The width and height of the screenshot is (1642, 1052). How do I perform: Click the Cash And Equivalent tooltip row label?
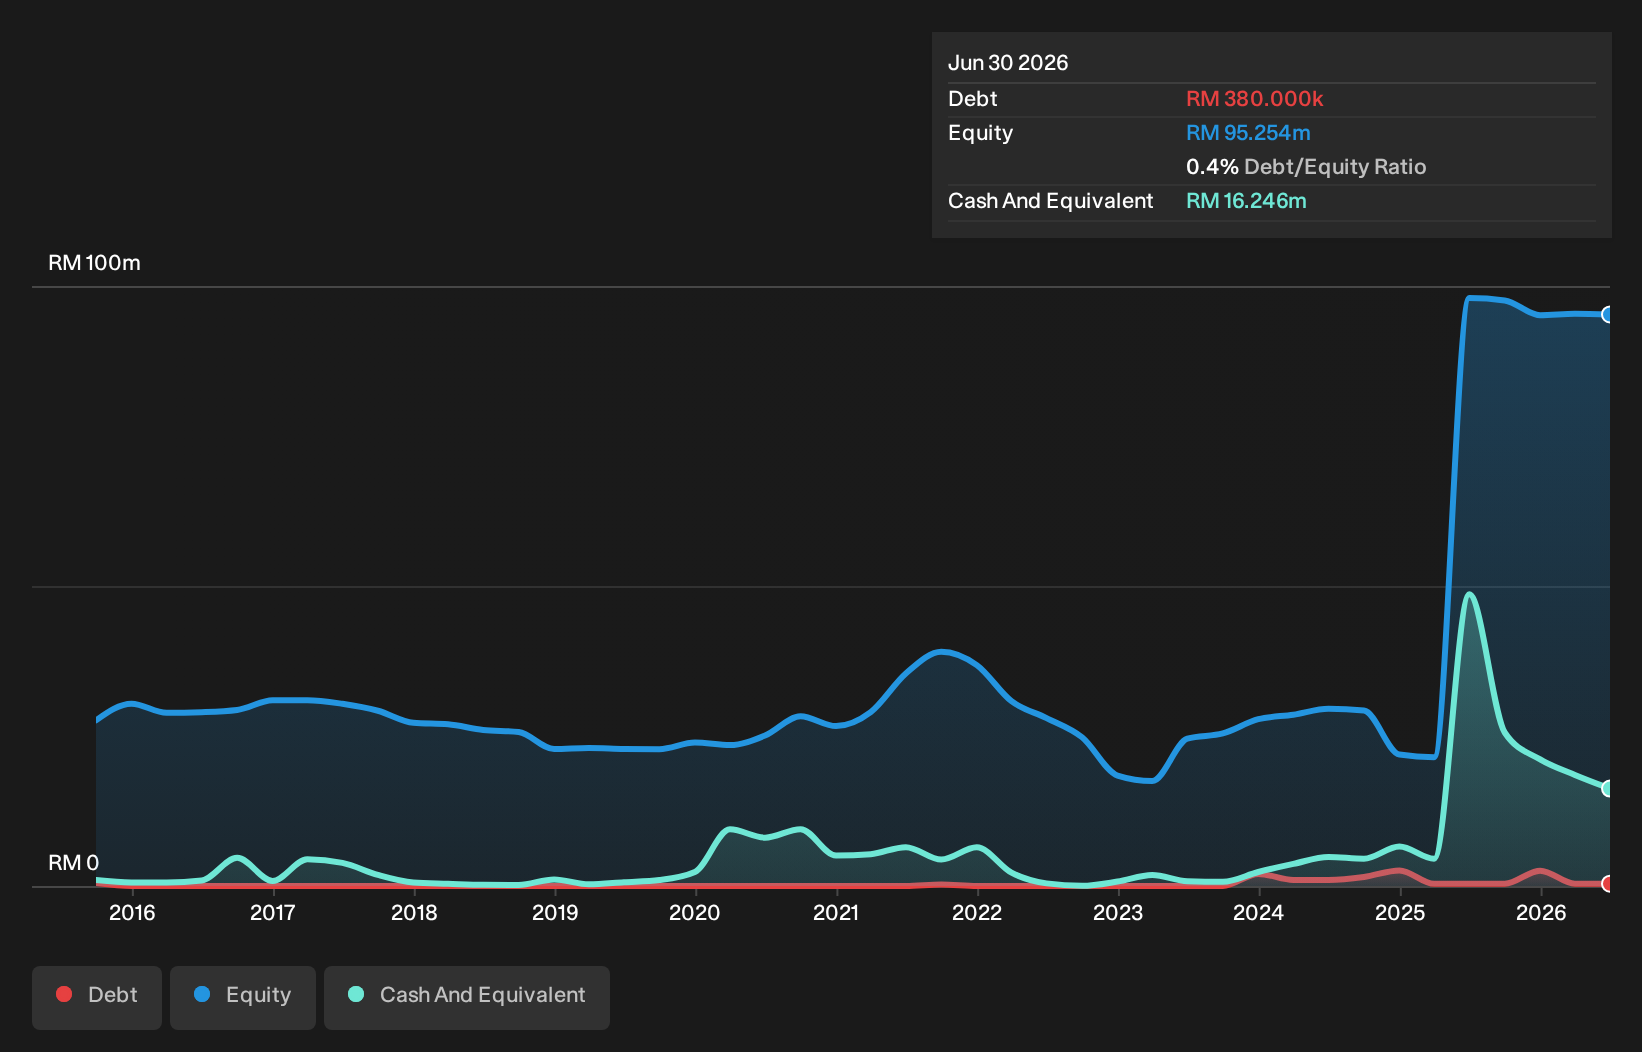click(1051, 201)
